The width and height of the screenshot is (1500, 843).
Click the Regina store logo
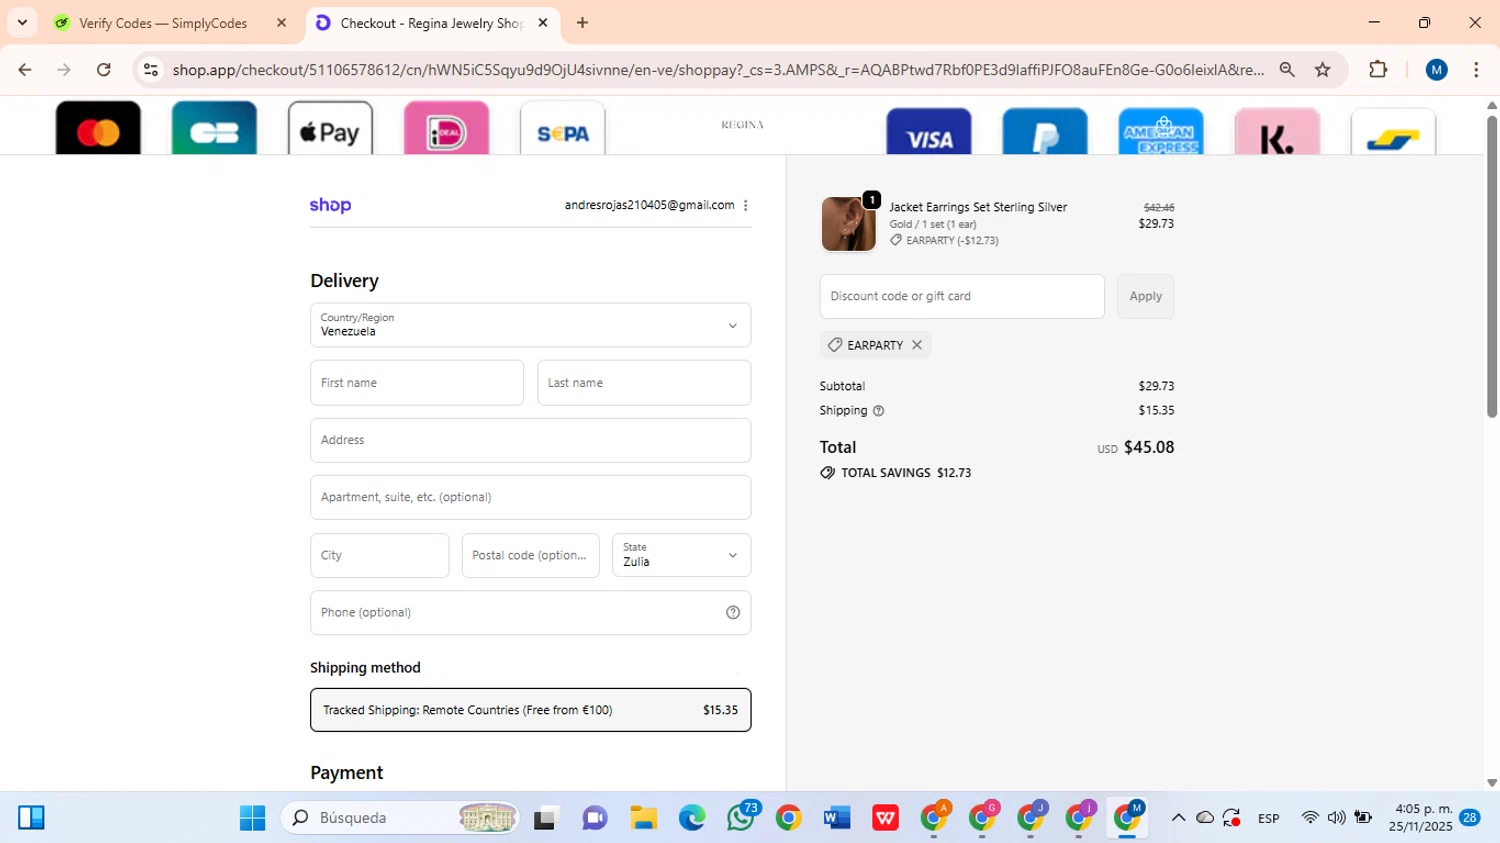pyautogui.click(x=742, y=125)
